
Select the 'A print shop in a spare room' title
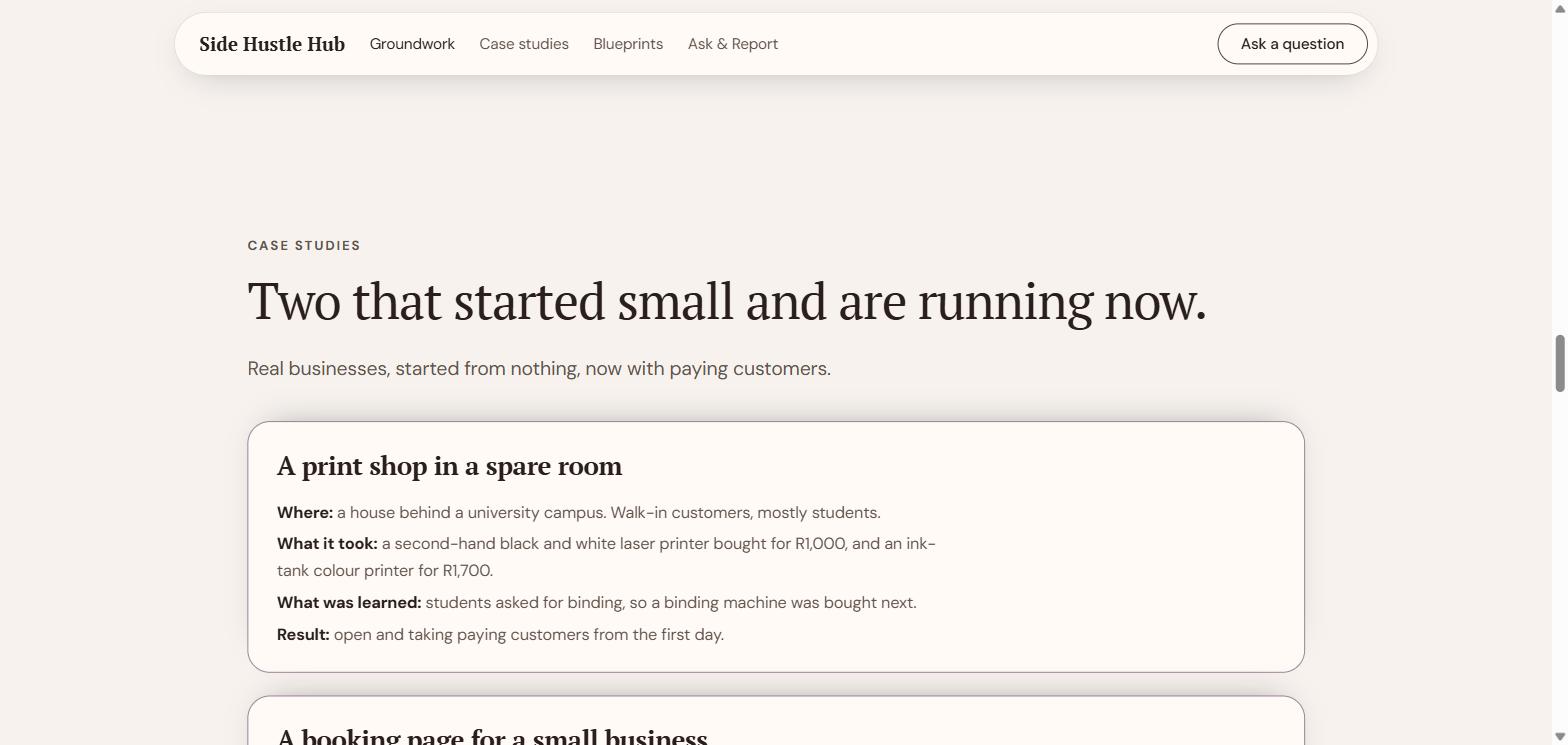click(x=449, y=466)
